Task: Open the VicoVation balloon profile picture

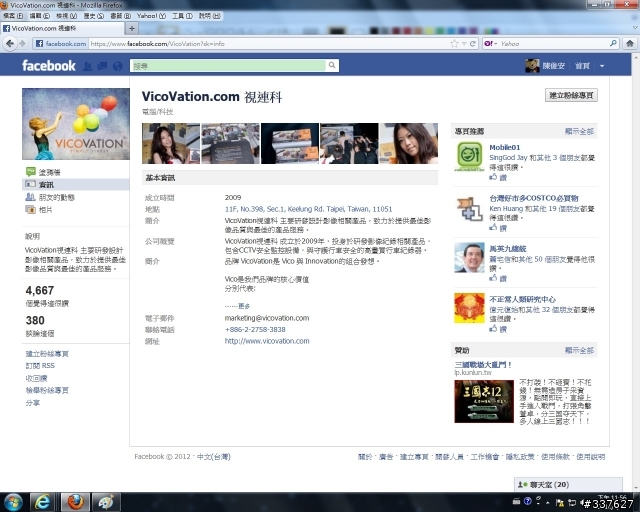Action: (76, 124)
